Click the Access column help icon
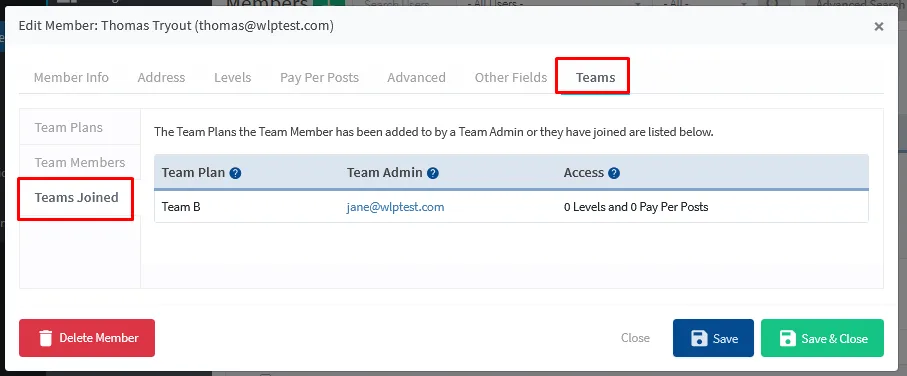This screenshot has width=907, height=376. coord(614,173)
